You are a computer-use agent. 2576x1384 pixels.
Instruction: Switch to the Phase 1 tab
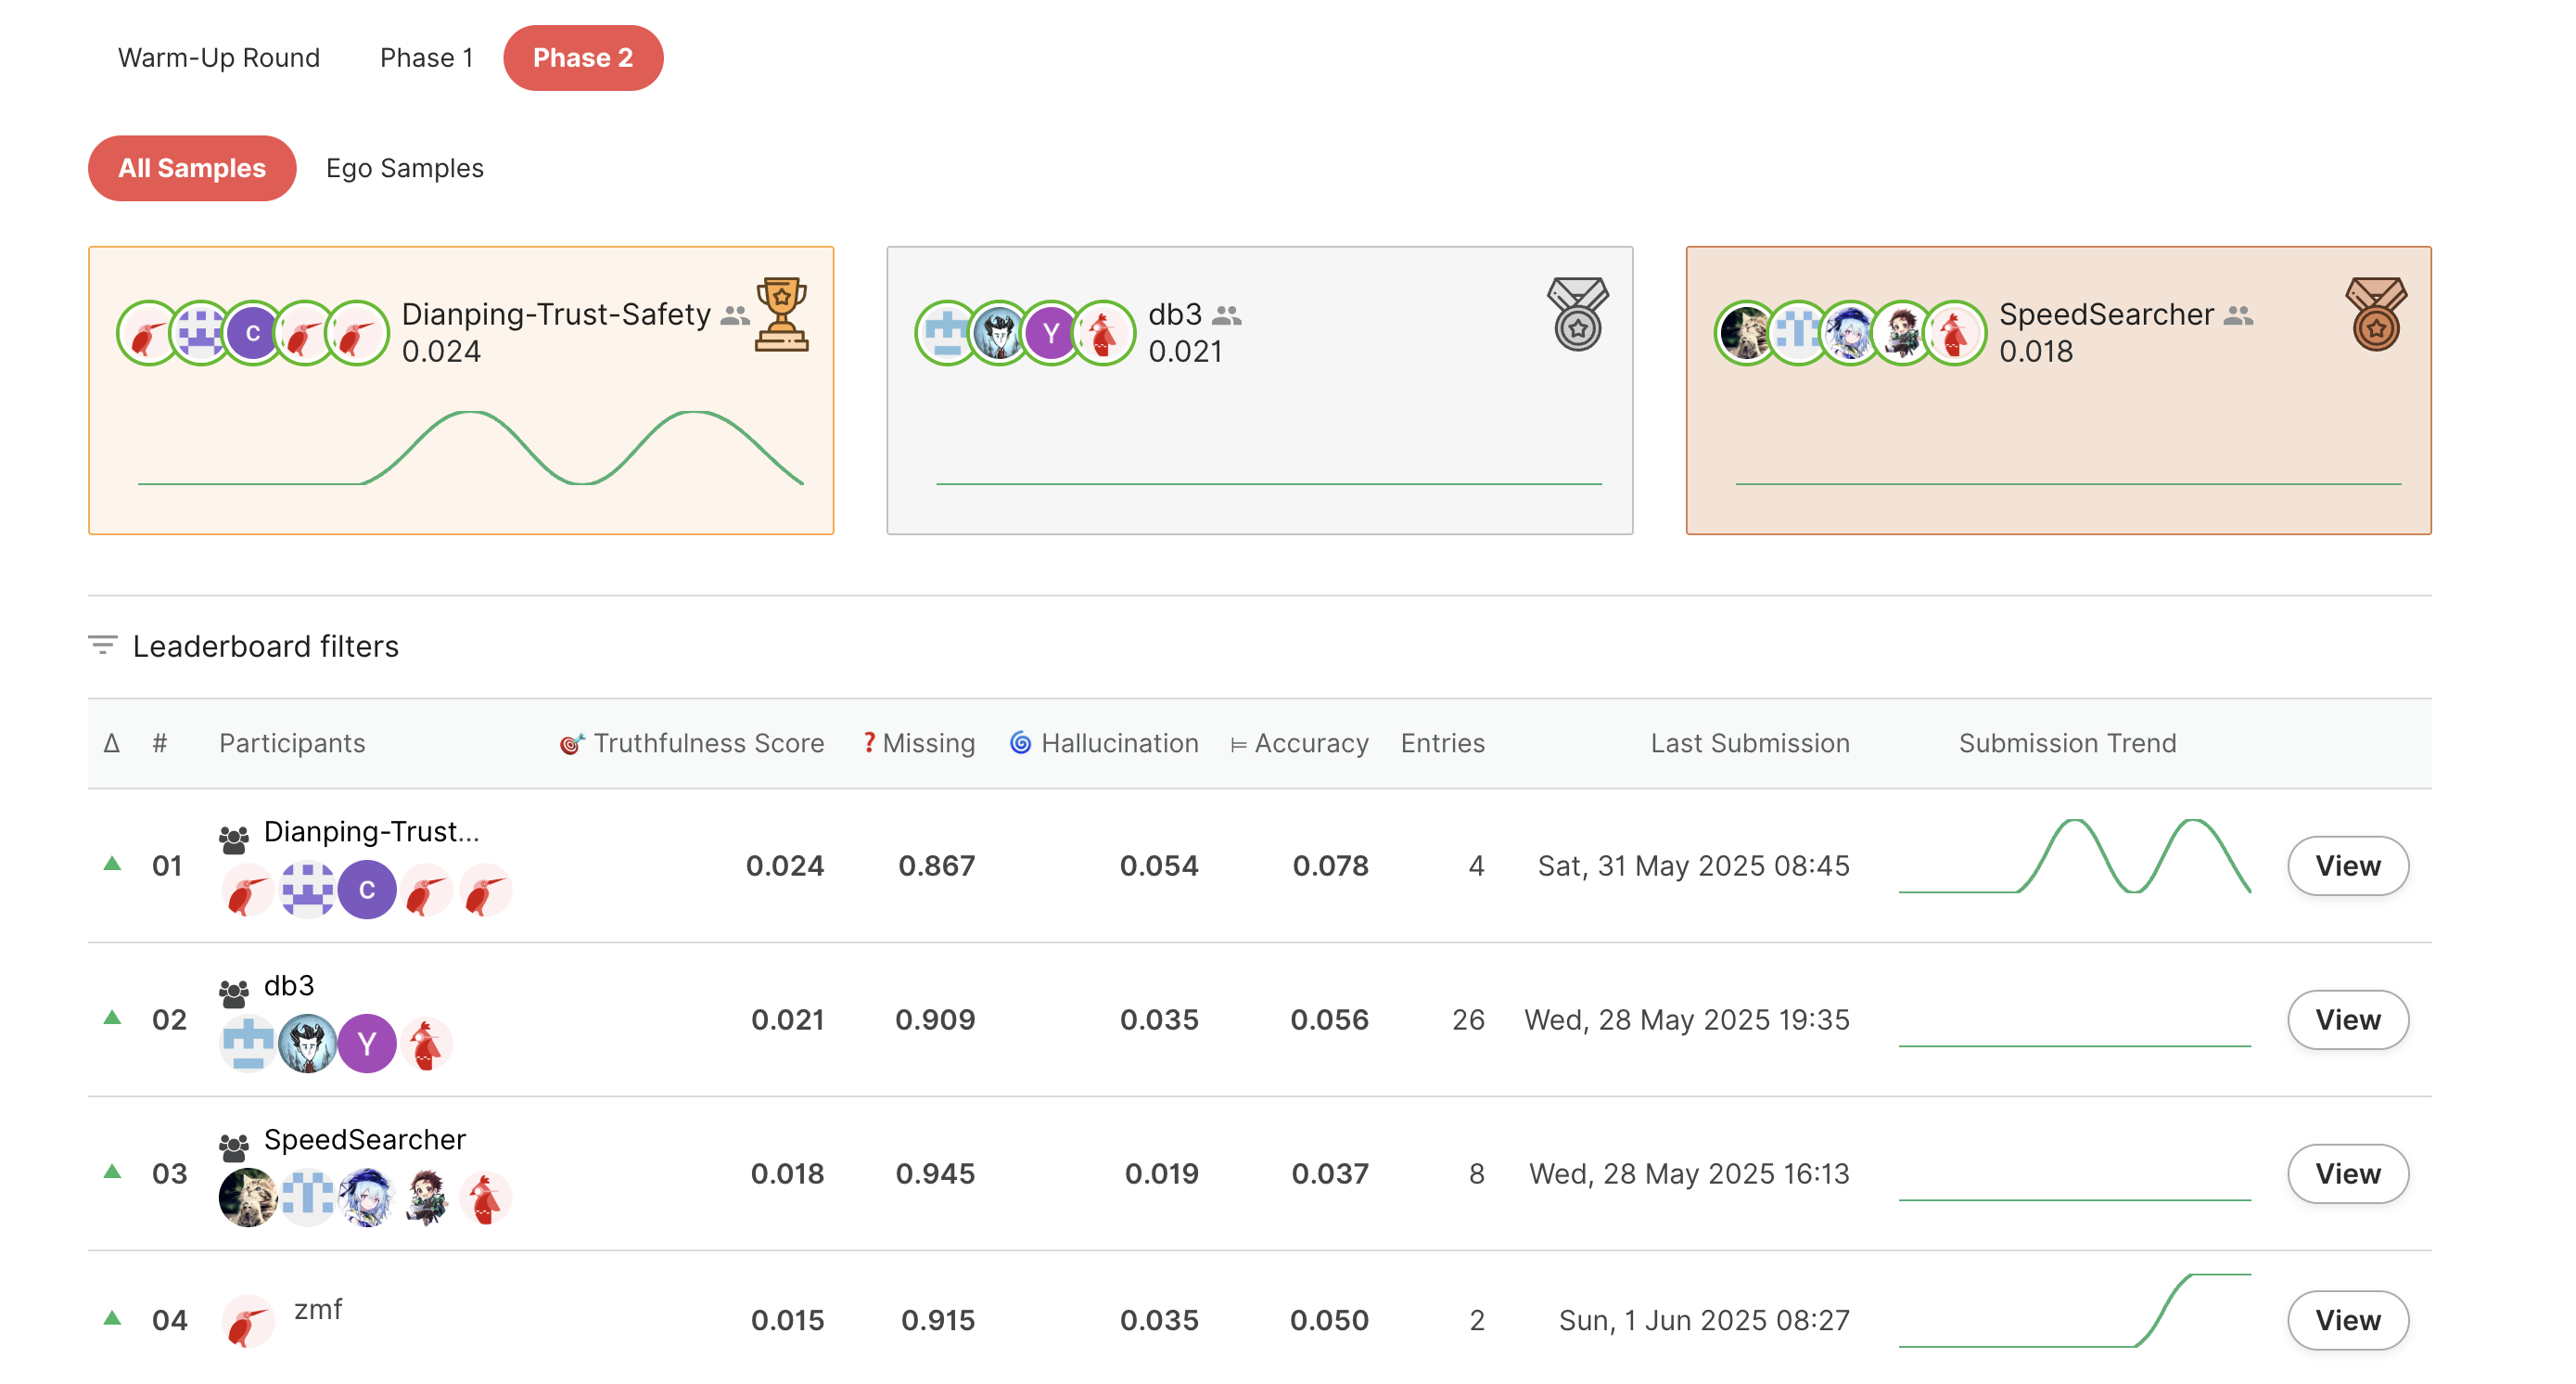426,58
